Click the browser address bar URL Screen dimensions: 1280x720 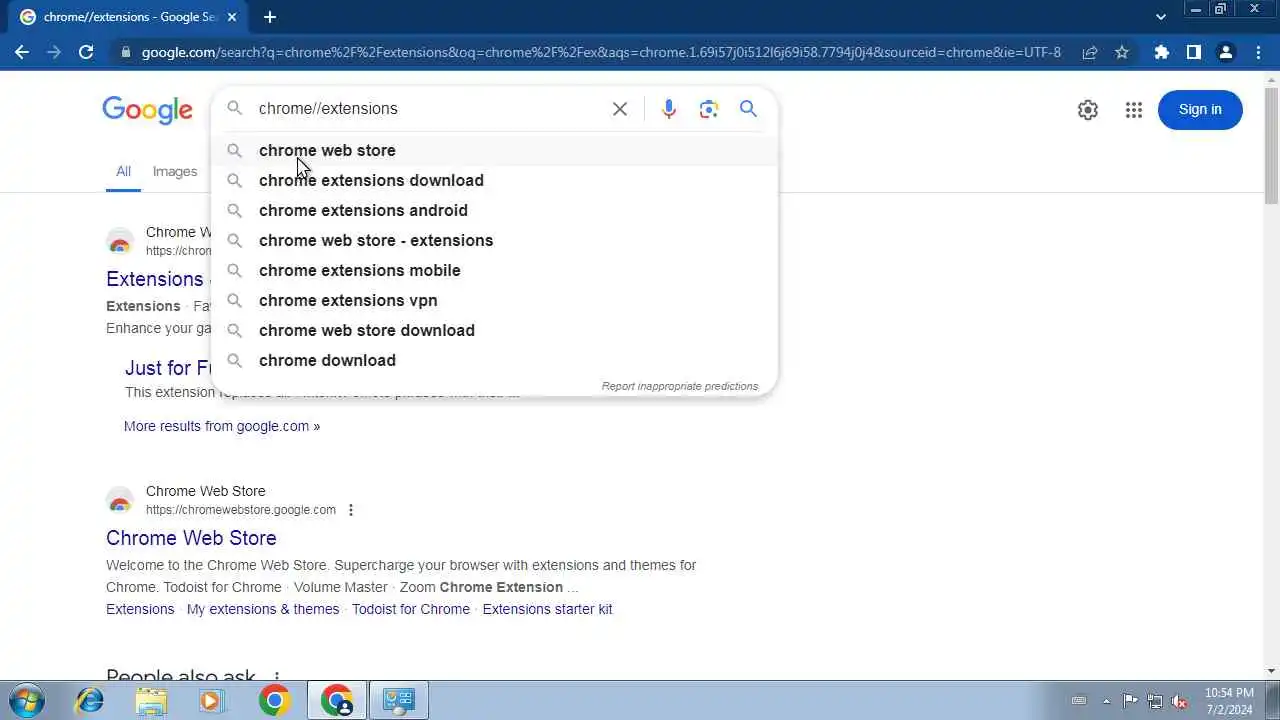point(601,52)
